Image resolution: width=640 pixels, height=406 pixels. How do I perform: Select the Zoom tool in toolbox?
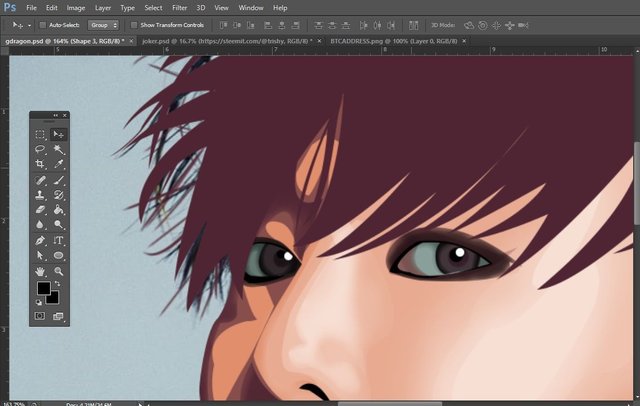click(x=58, y=271)
